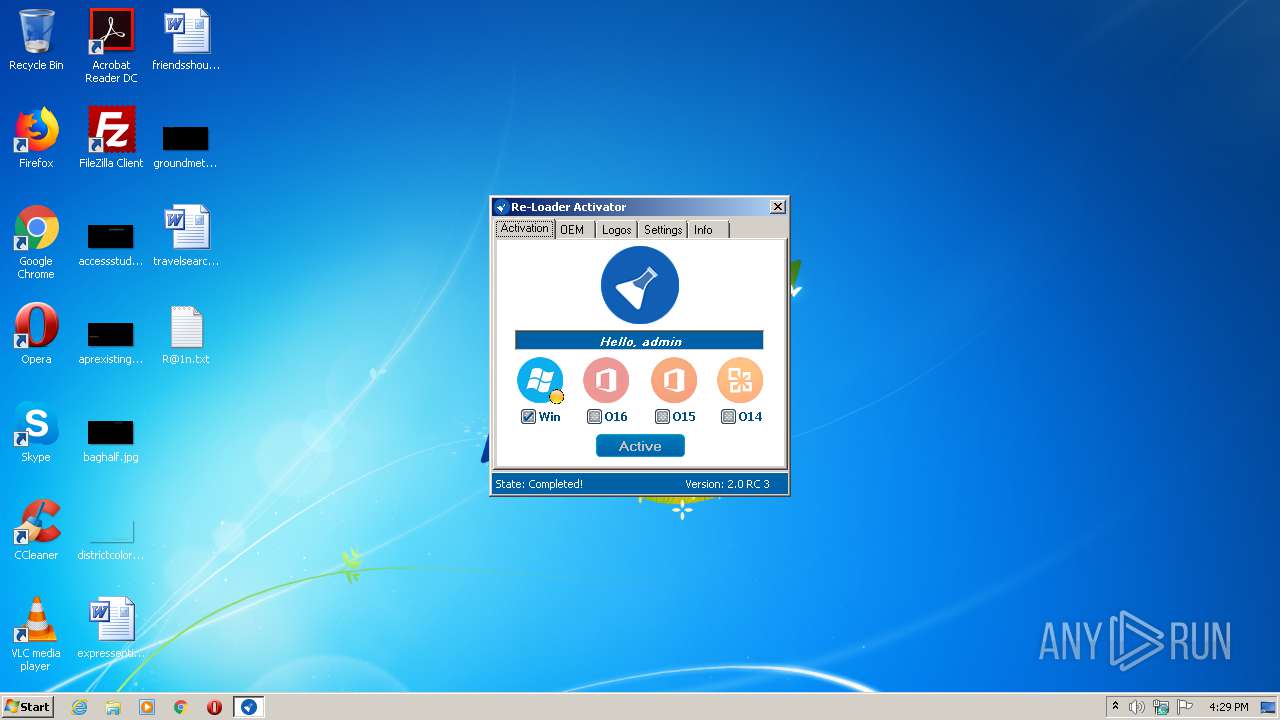Select the R@1n.txt text file
This screenshot has width=1280, height=720.
pos(186,334)
